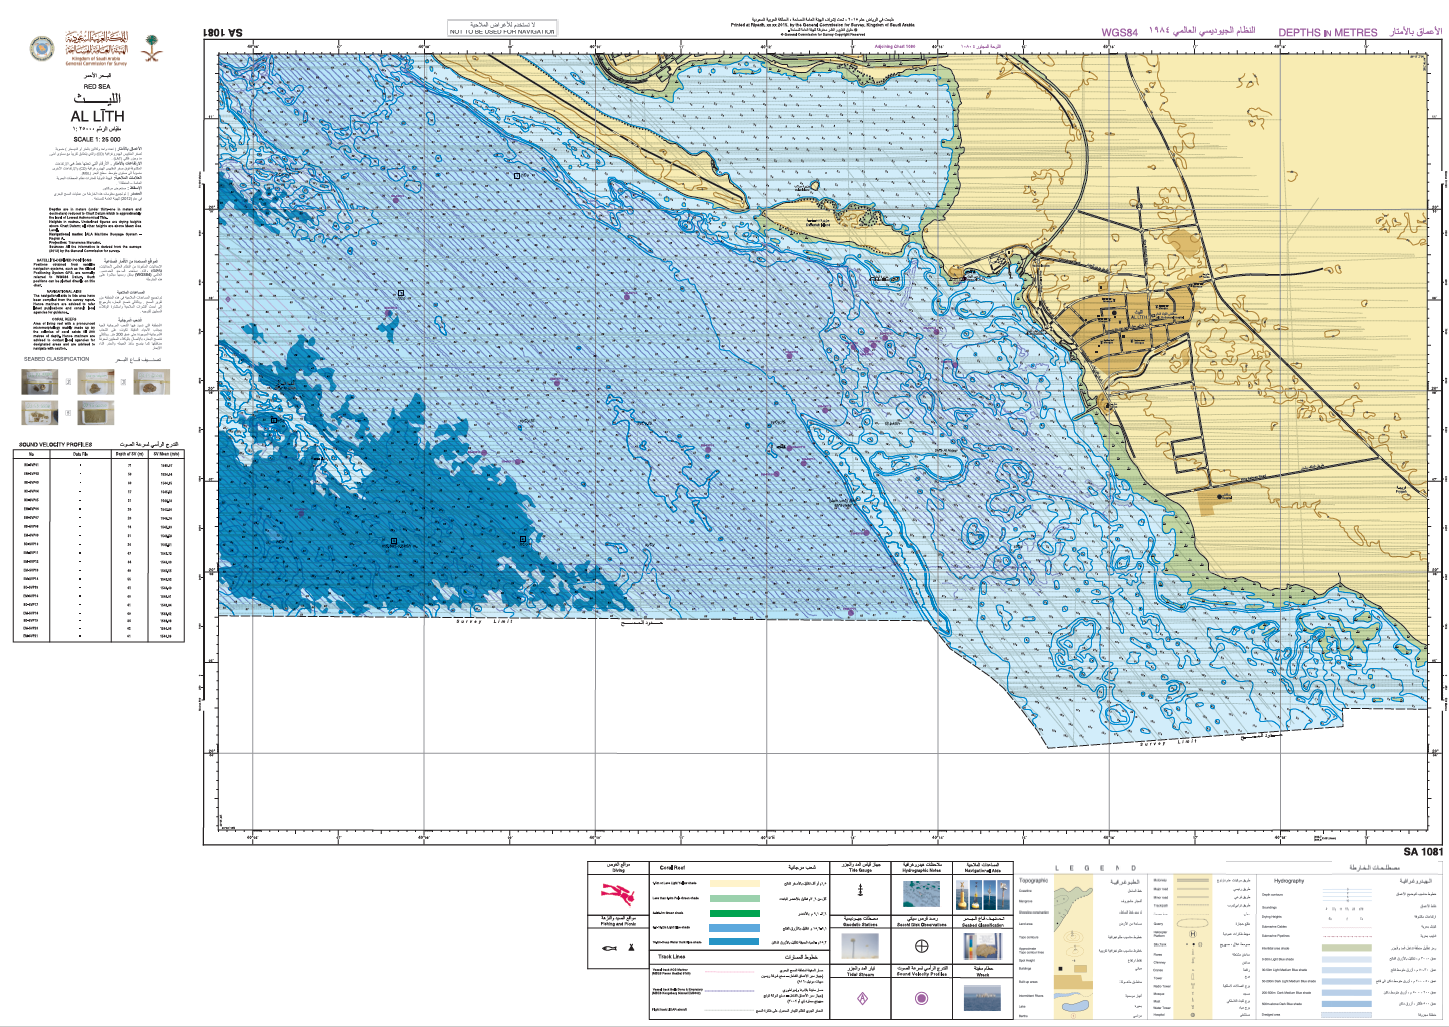
Task: Click the pale yellow coral reef swatch
Action: pos(735,884)
